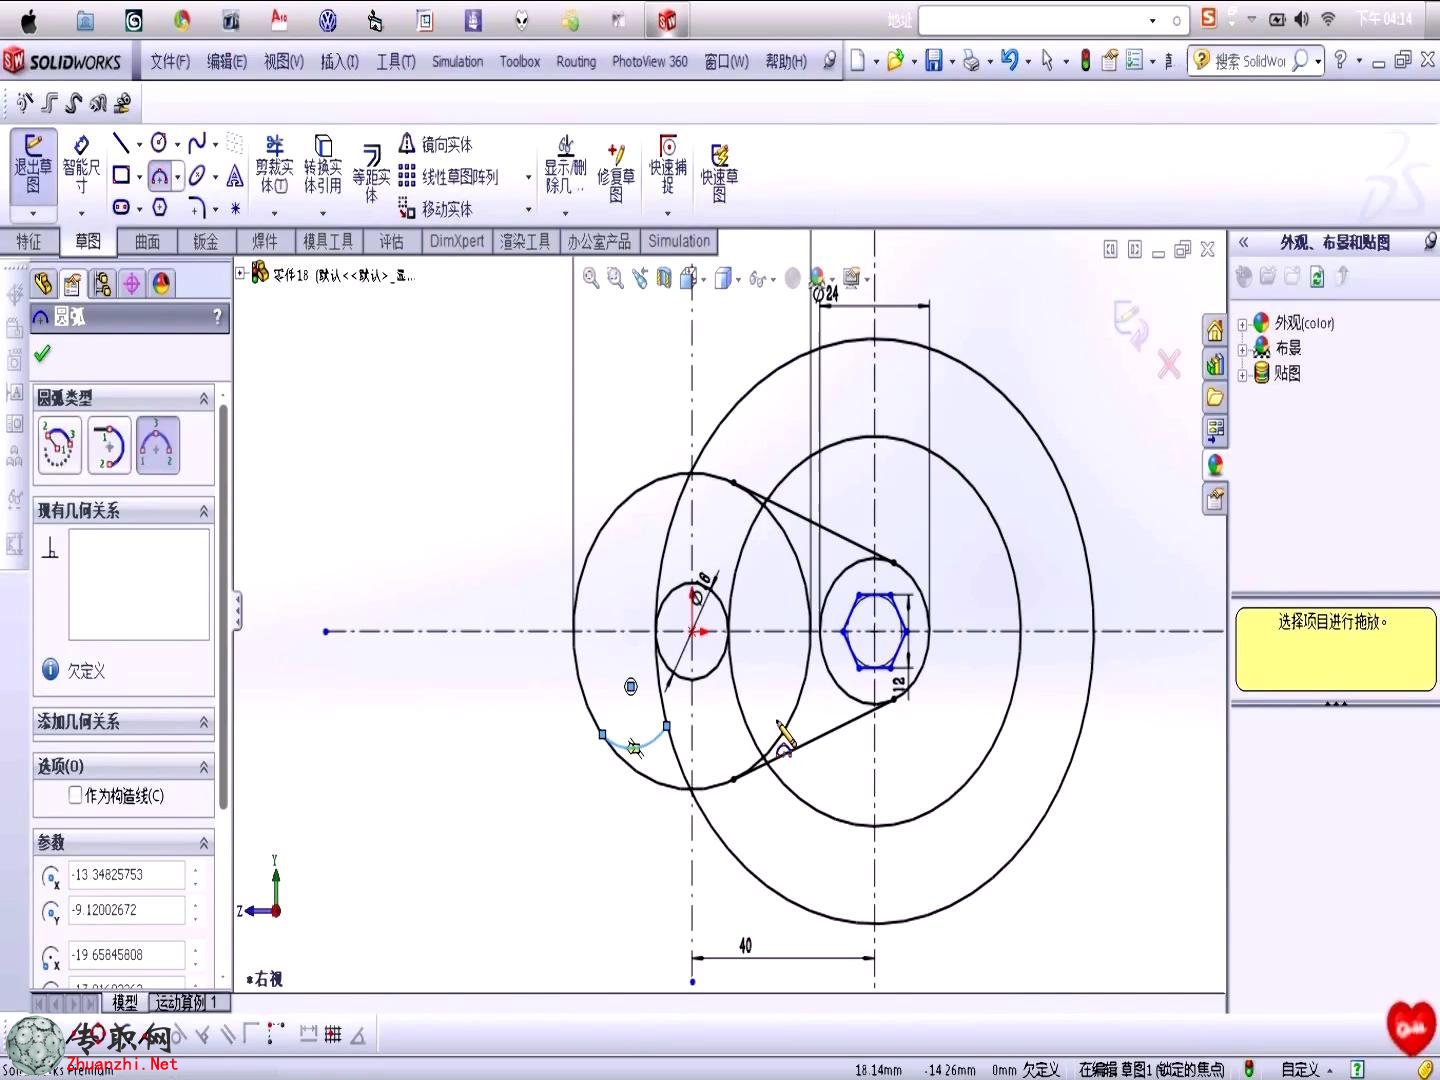
Task: Click Trim Entities (剪裁实体) tool
Action: [x=274, y=166]
